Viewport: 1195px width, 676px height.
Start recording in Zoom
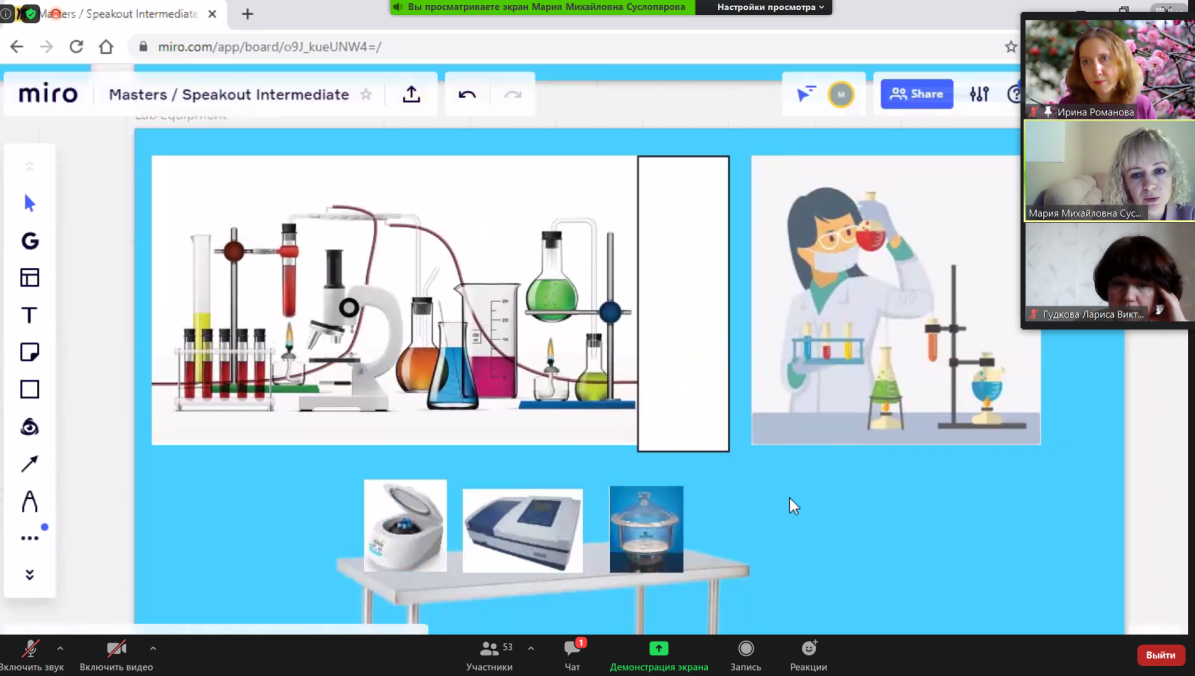coord(745,655)
